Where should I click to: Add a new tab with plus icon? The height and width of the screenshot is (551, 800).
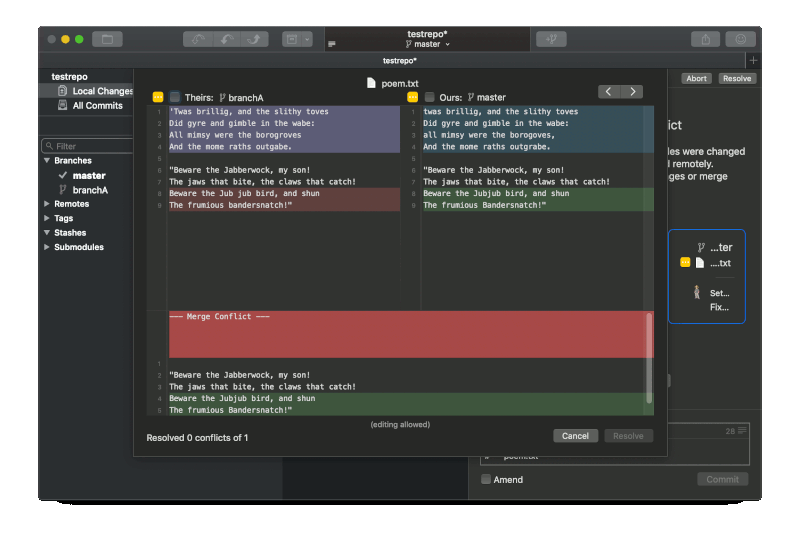(753, 61)
